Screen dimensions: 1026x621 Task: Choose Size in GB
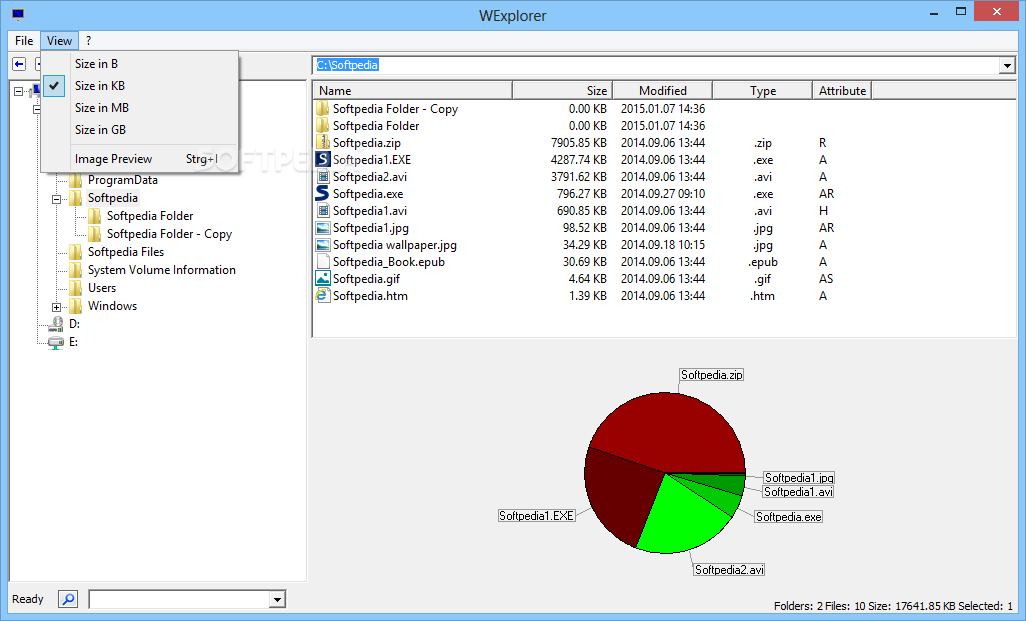point(139,130)
